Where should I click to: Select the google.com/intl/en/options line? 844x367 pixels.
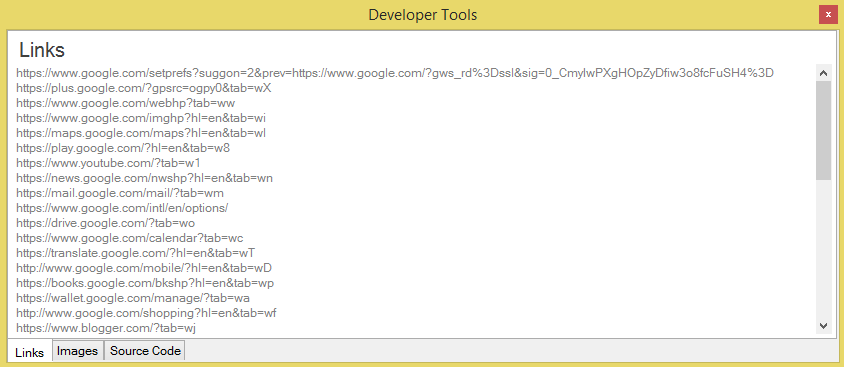(x=122, y=208)
